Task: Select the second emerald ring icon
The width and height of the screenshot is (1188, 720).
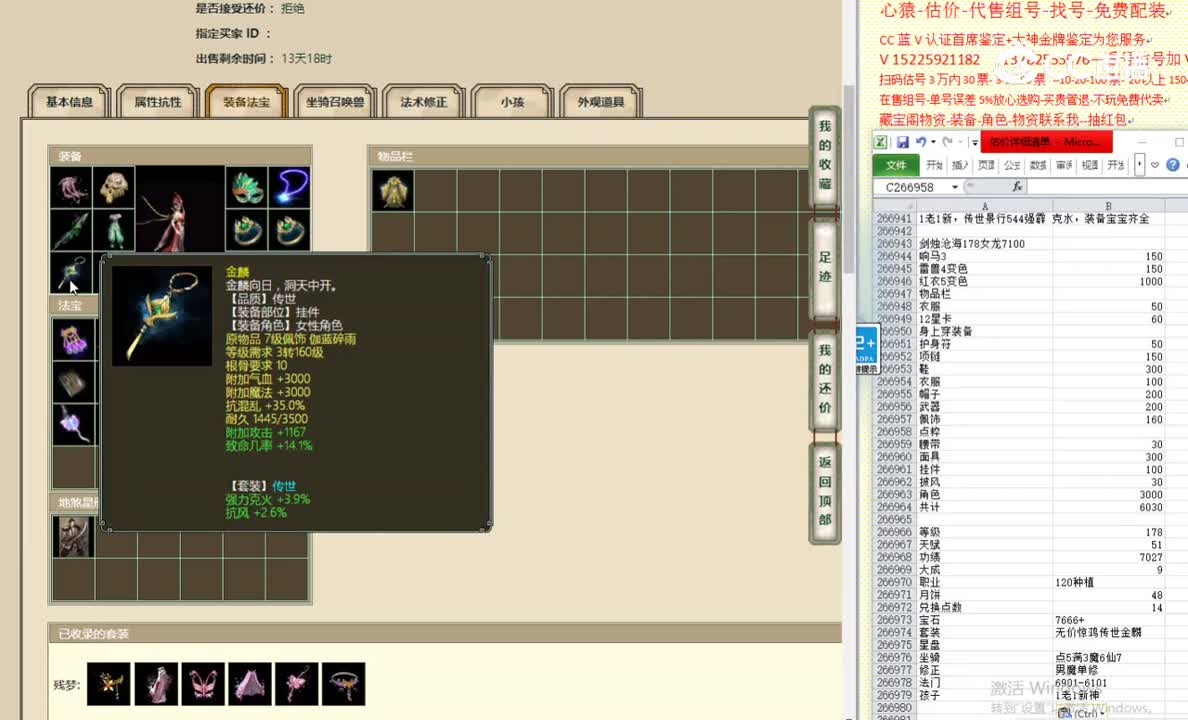Action: (289, 230)
